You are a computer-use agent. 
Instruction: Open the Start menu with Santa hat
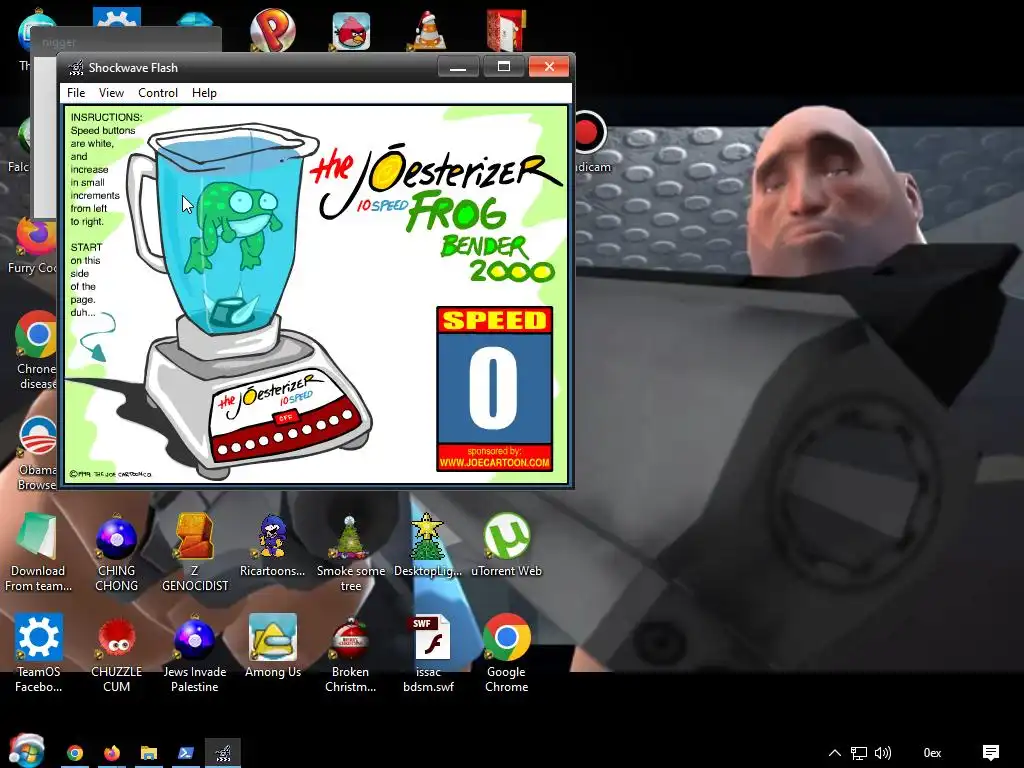click(26, 751)
